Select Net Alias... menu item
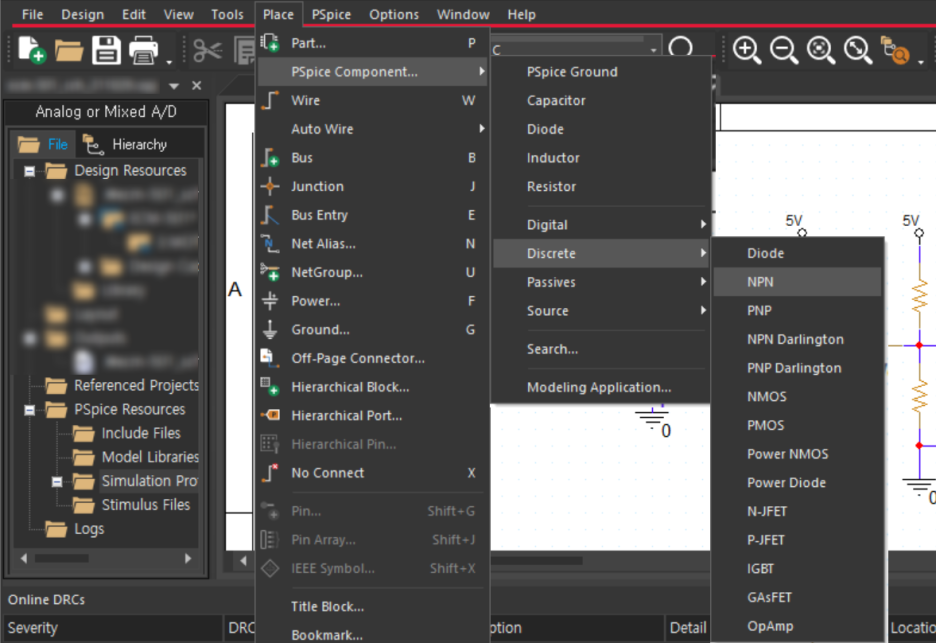This screenshot has width=936, height=643. coord(372,244)
